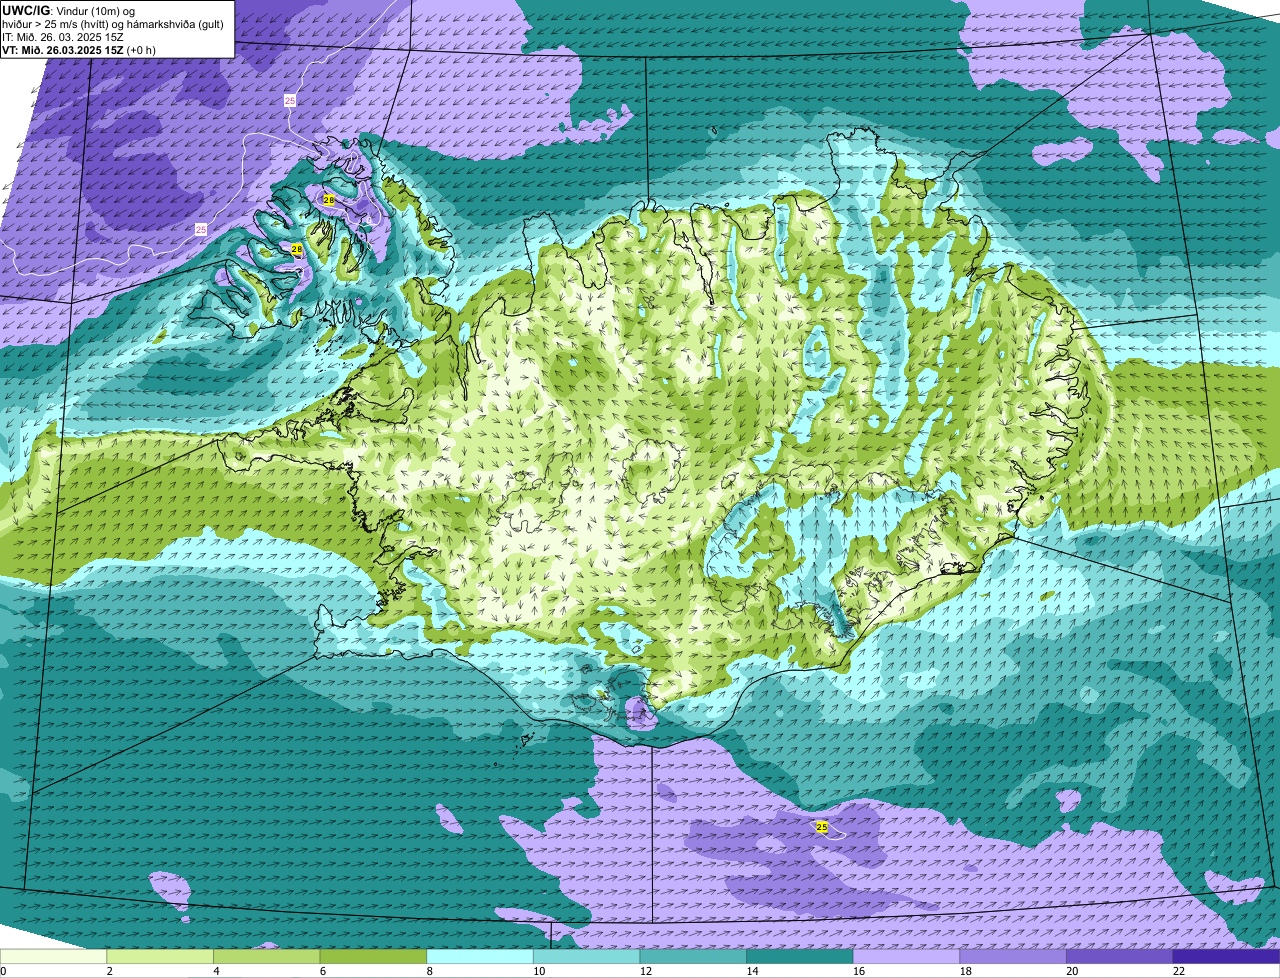Click the white "25" contour label nearest the title box
The width and height of the screenshot is (1280, 978).
click(x=290, y=101)
